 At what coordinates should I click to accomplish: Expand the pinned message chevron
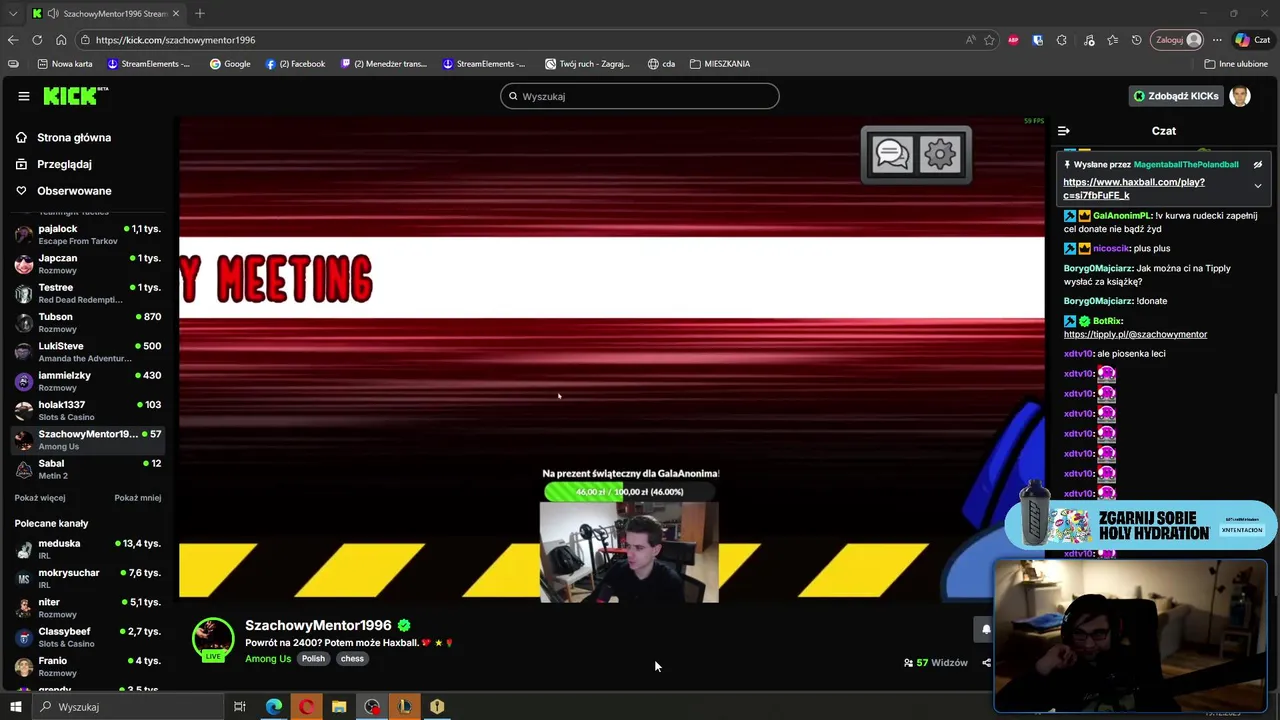click(1258, 186)
